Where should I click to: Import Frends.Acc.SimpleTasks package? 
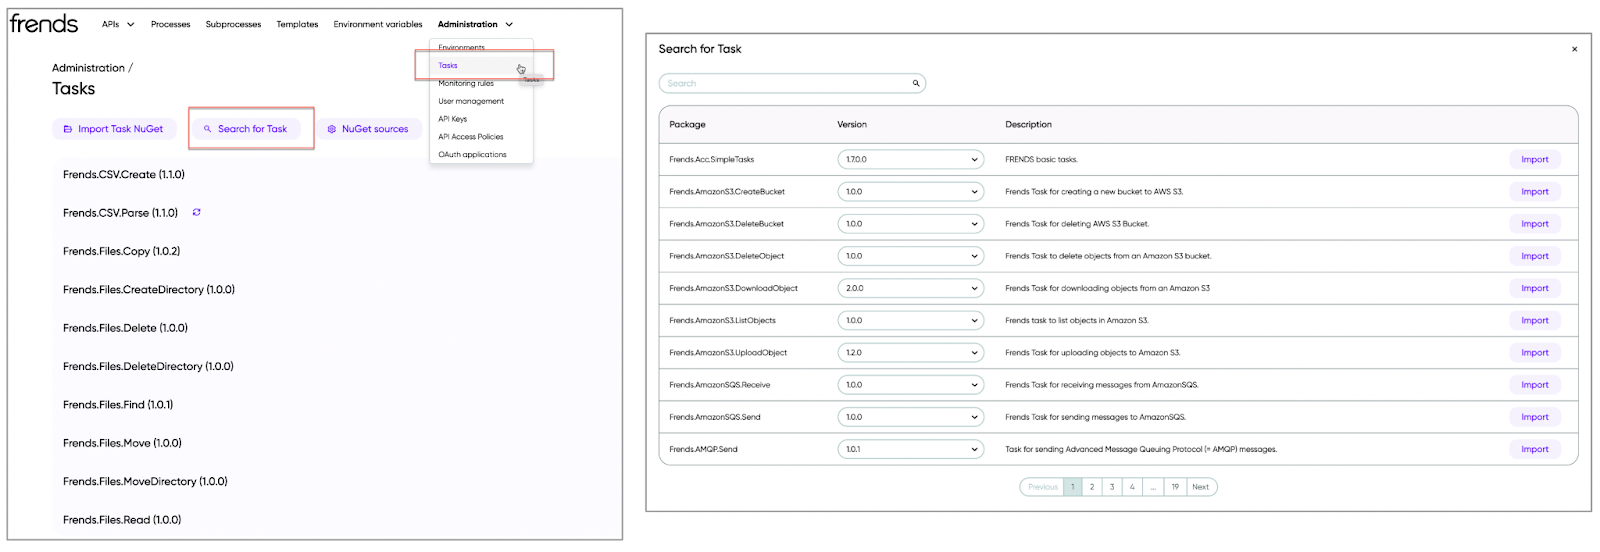[1534, 159]
